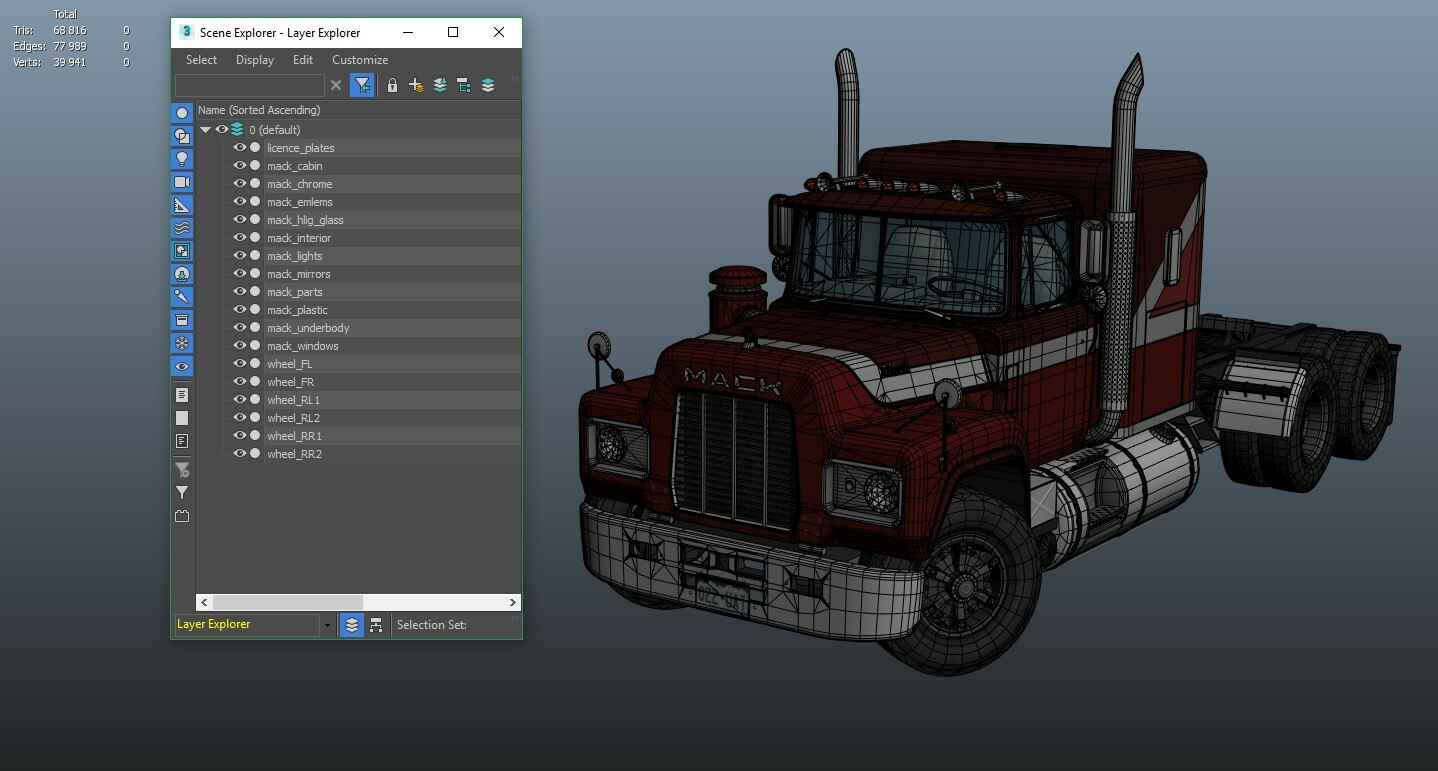Toggle the Display Space Warps wave icon
Screen dimensions: 1438x771
click(x=182, y=228)
